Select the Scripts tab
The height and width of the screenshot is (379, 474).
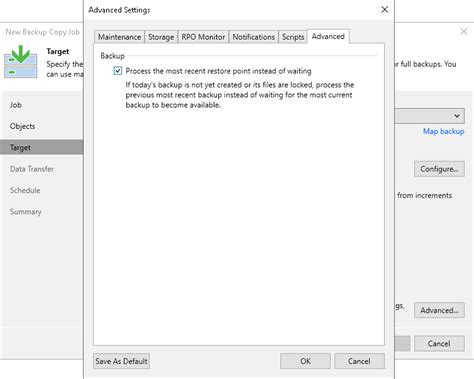(293, 37)
